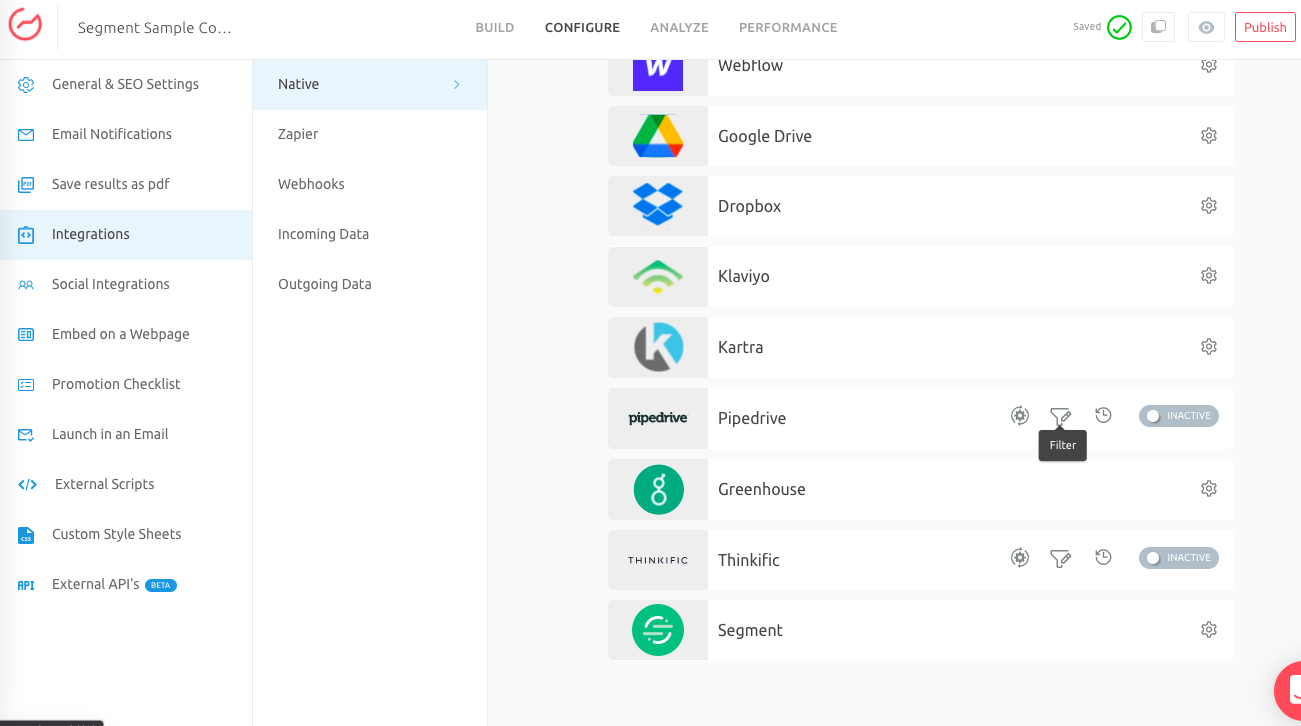Click the green Saved checkmark icon
Image resolution: width=1301 pixels, height=726 pixels.
coord(1119,27)
